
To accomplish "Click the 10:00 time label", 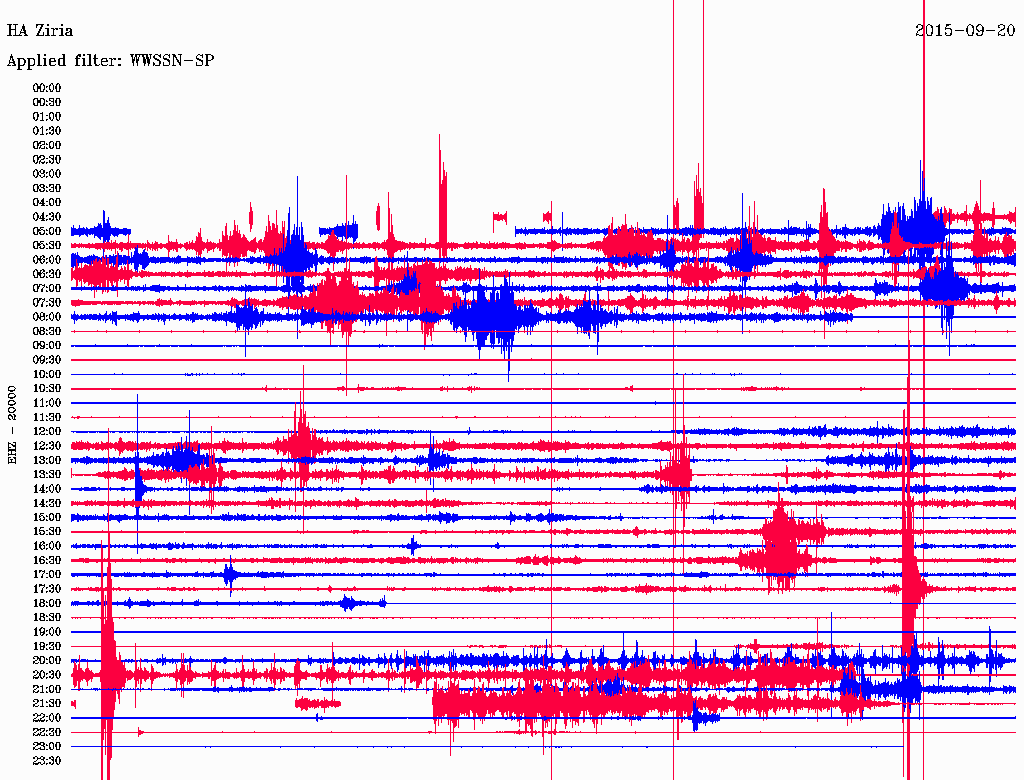I will click(47, 374).
